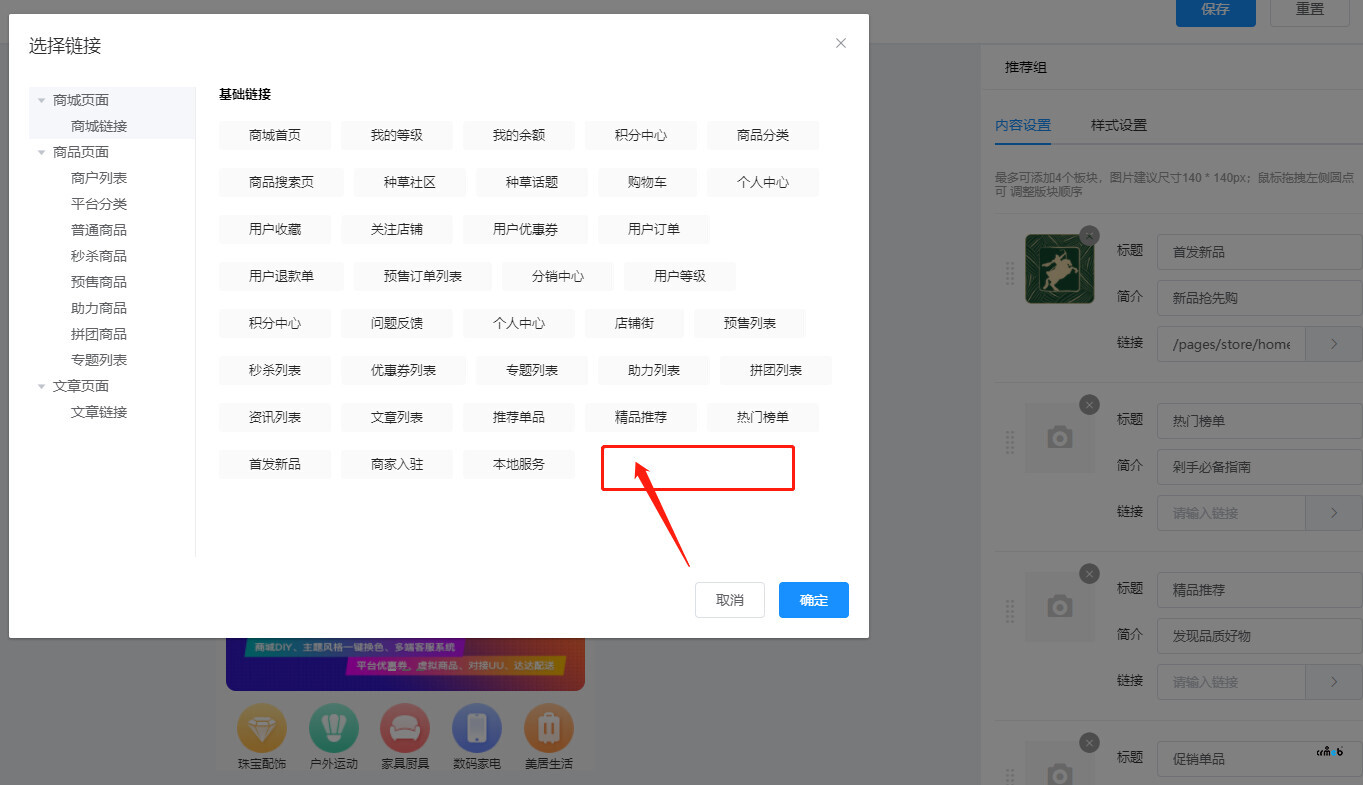1363x785 pixels.
Task: Remove the 热门榜单 block with its x icon
Action: point(1090,404)
